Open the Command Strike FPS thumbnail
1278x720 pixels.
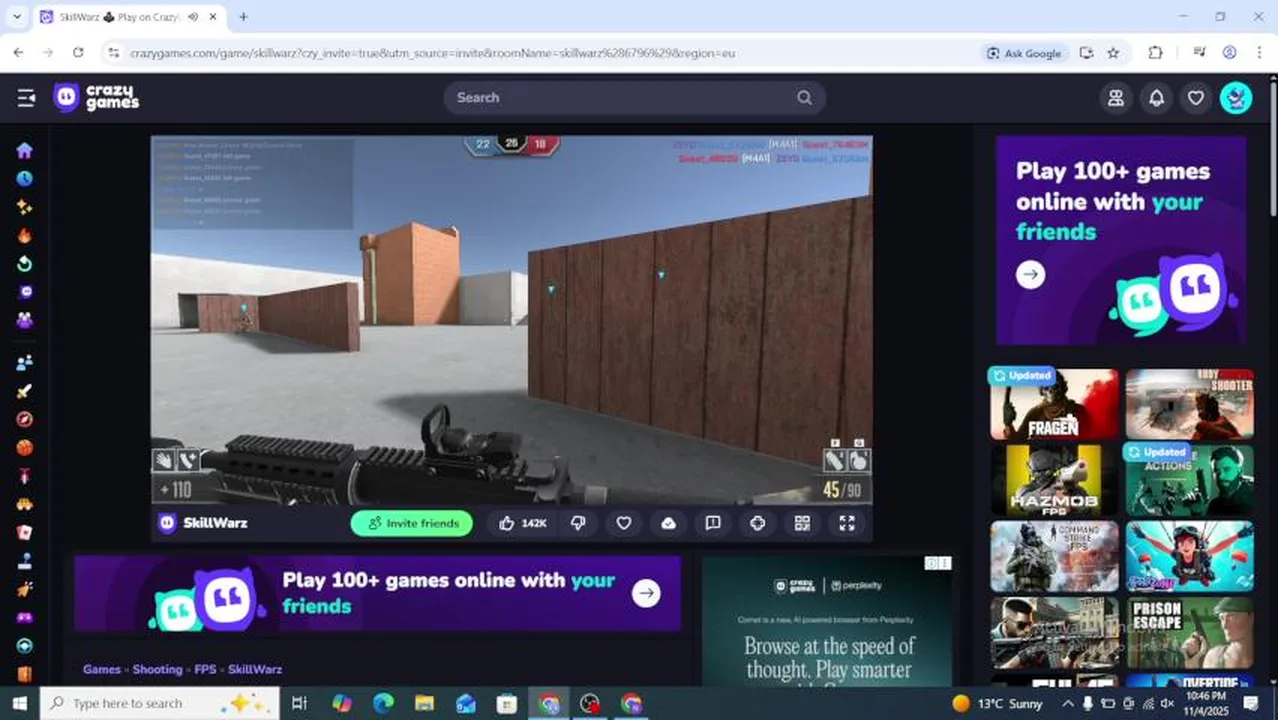(1054, 556)
